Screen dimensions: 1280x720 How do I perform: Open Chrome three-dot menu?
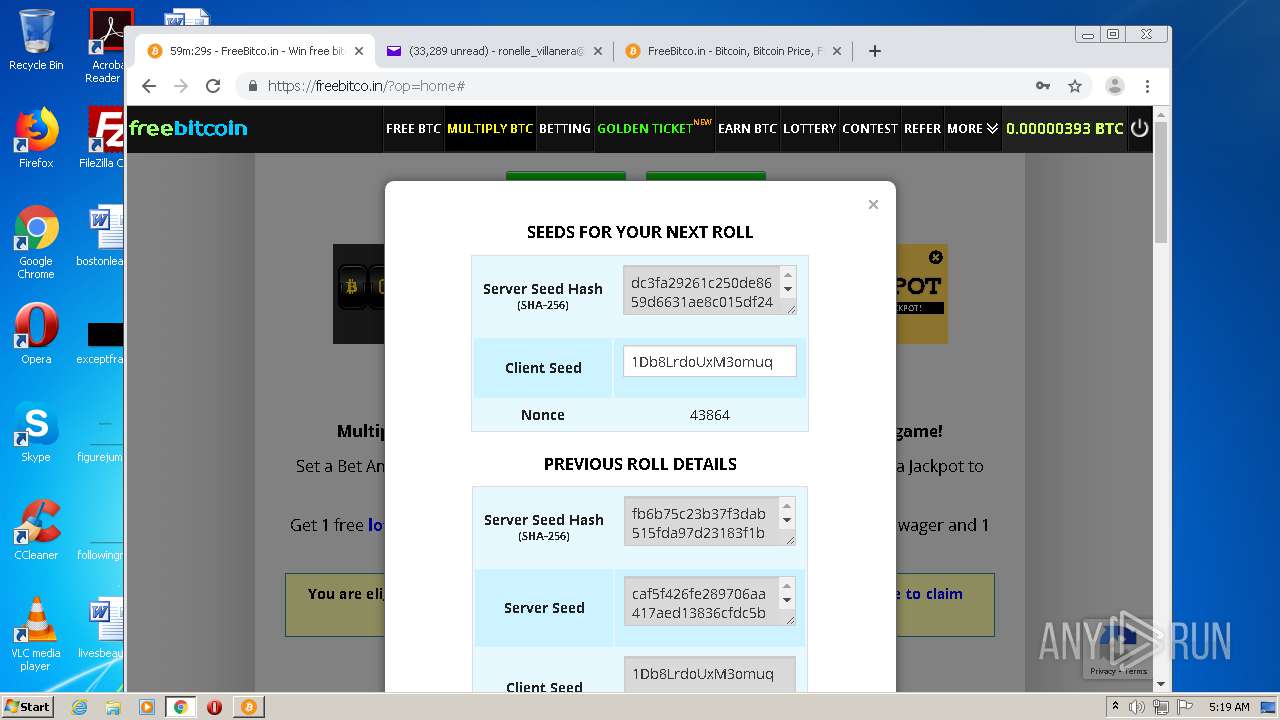pyautogui.click(x=1148, y=86)
